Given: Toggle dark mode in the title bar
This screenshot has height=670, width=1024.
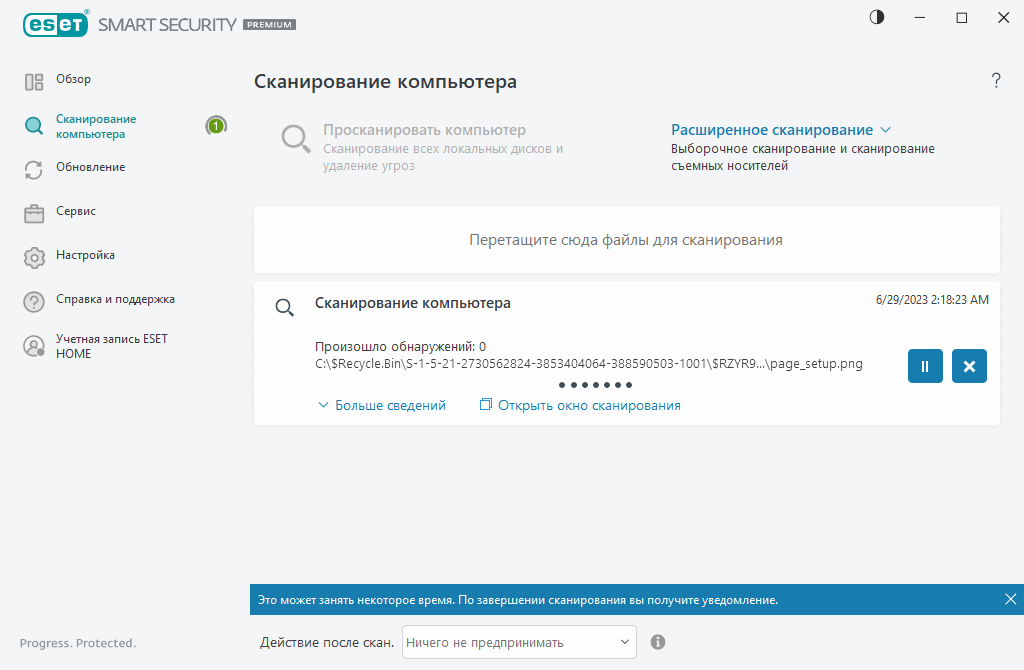Looking at the screenshot, I should (876, 17).
